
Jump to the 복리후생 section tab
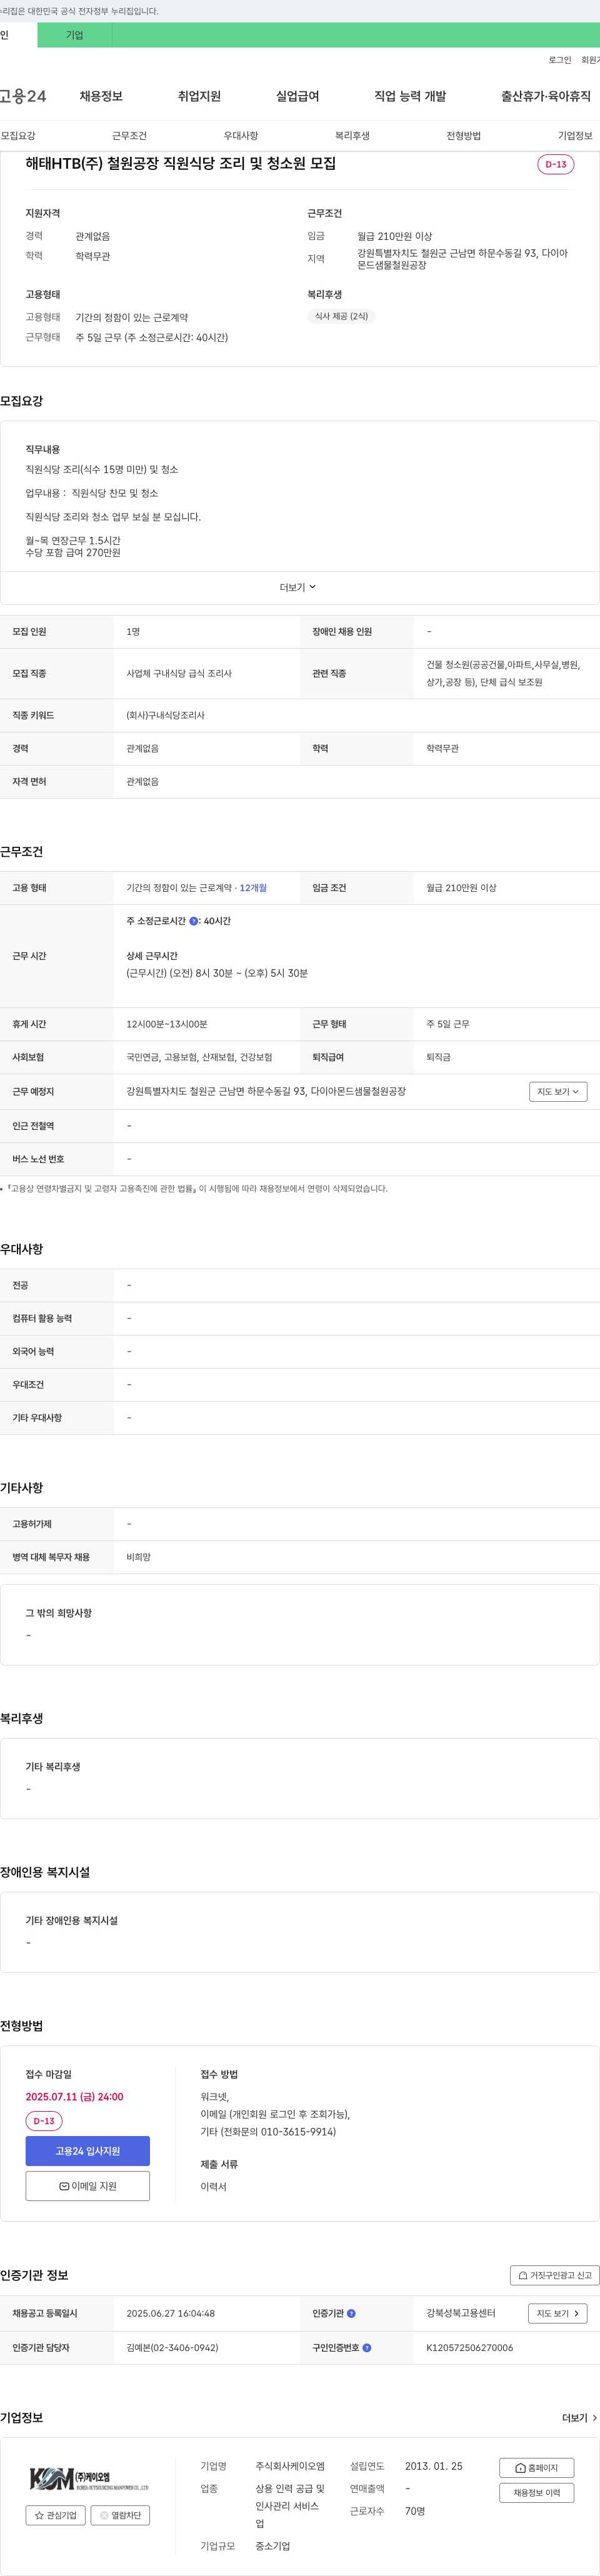click(x=352, y=136)
